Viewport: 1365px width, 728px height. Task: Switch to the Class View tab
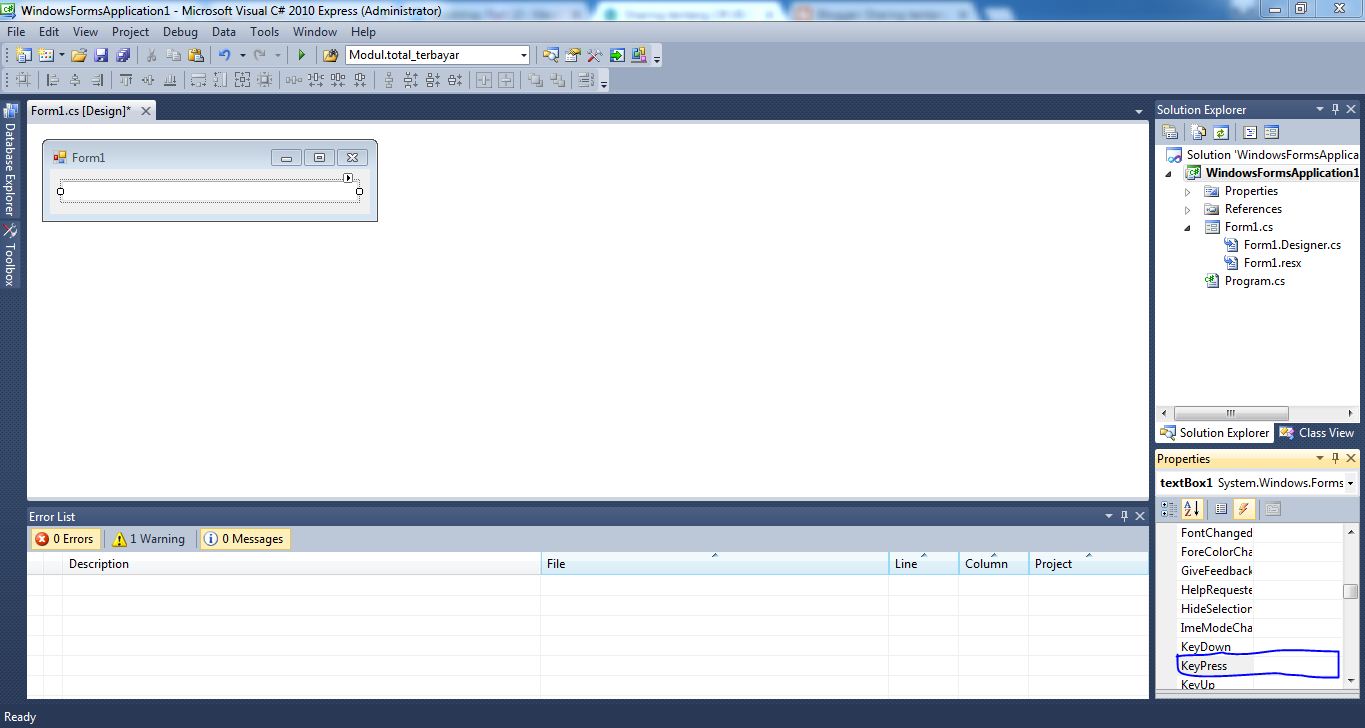pyautogui.click(x=1316, y=432)
